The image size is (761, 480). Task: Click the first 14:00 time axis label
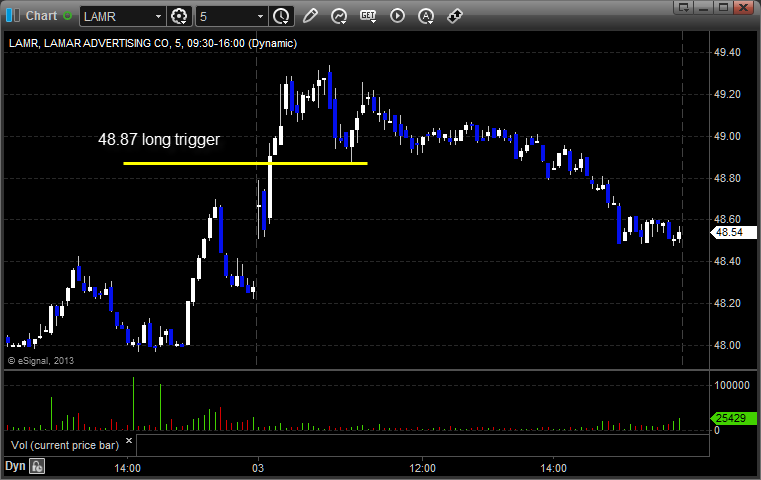click(x=128, y=468)
